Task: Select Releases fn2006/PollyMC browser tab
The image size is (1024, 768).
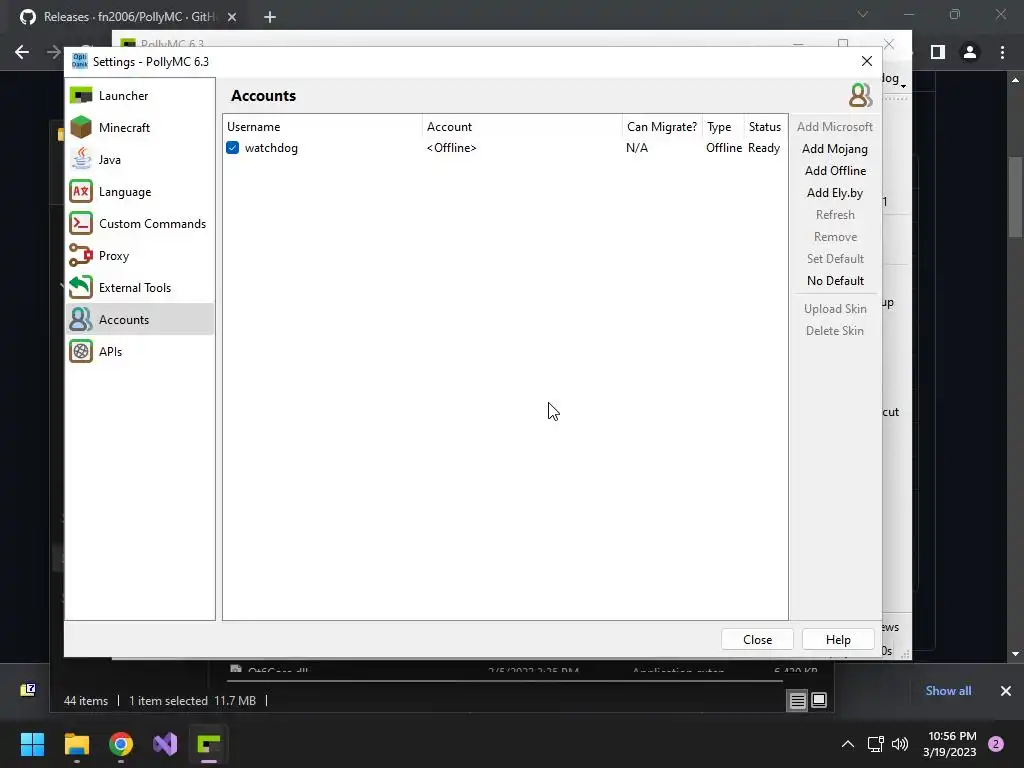Action: click(128, 17)
